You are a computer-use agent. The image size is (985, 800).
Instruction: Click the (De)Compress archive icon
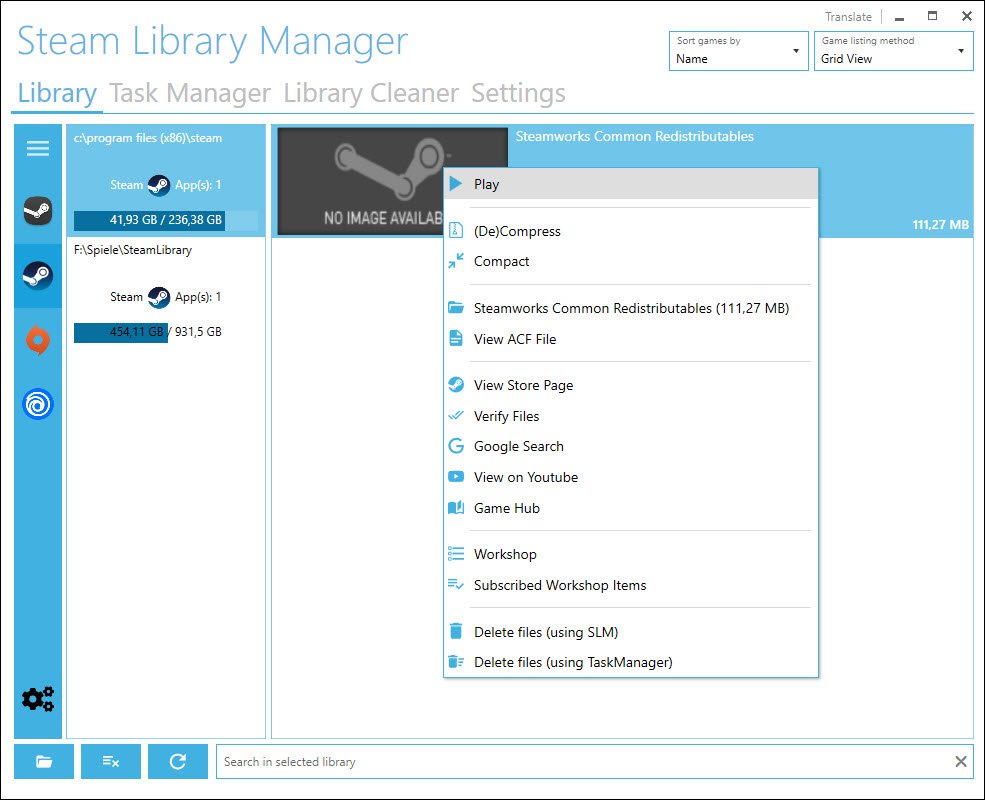click(456, 230)
